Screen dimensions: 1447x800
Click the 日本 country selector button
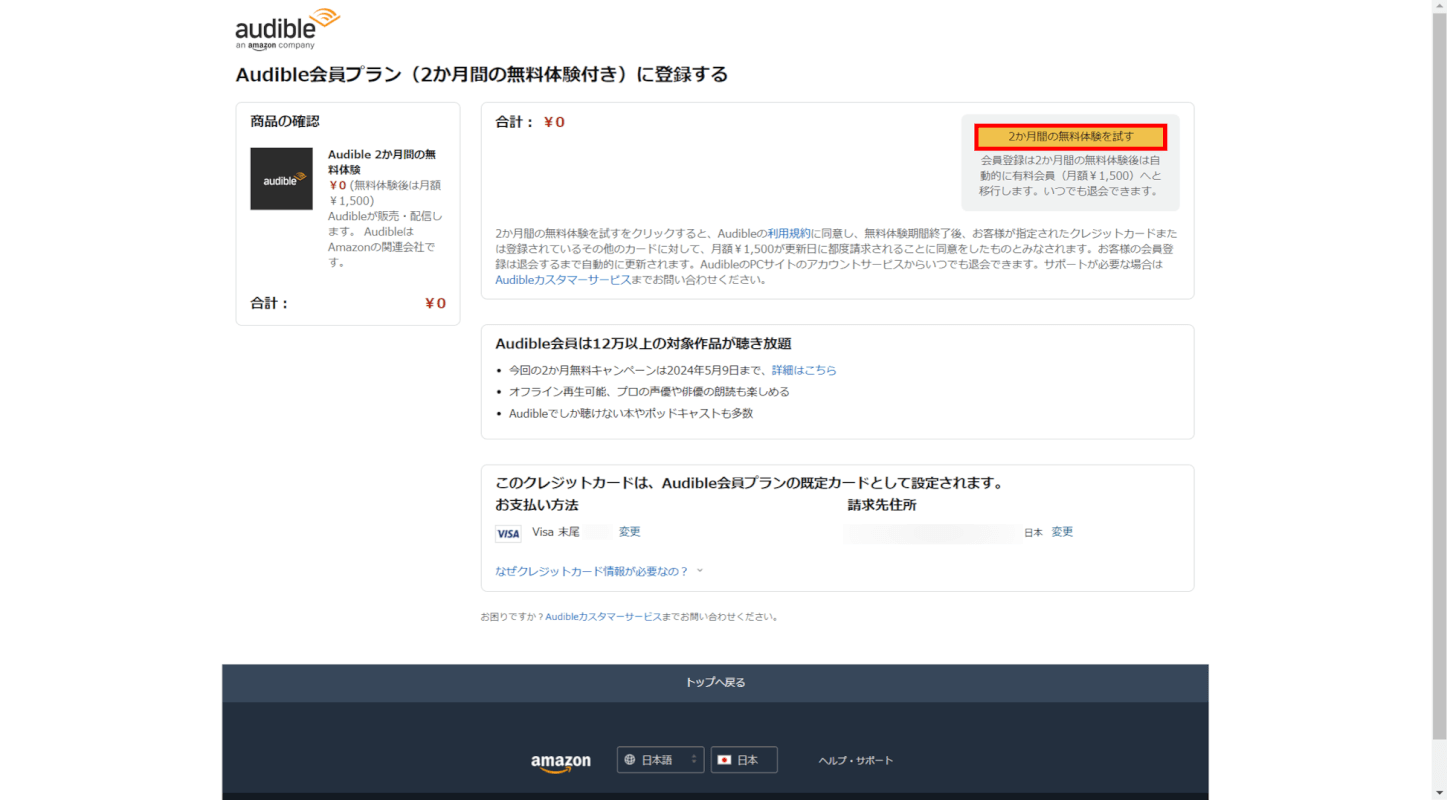[x=744, y=760]
